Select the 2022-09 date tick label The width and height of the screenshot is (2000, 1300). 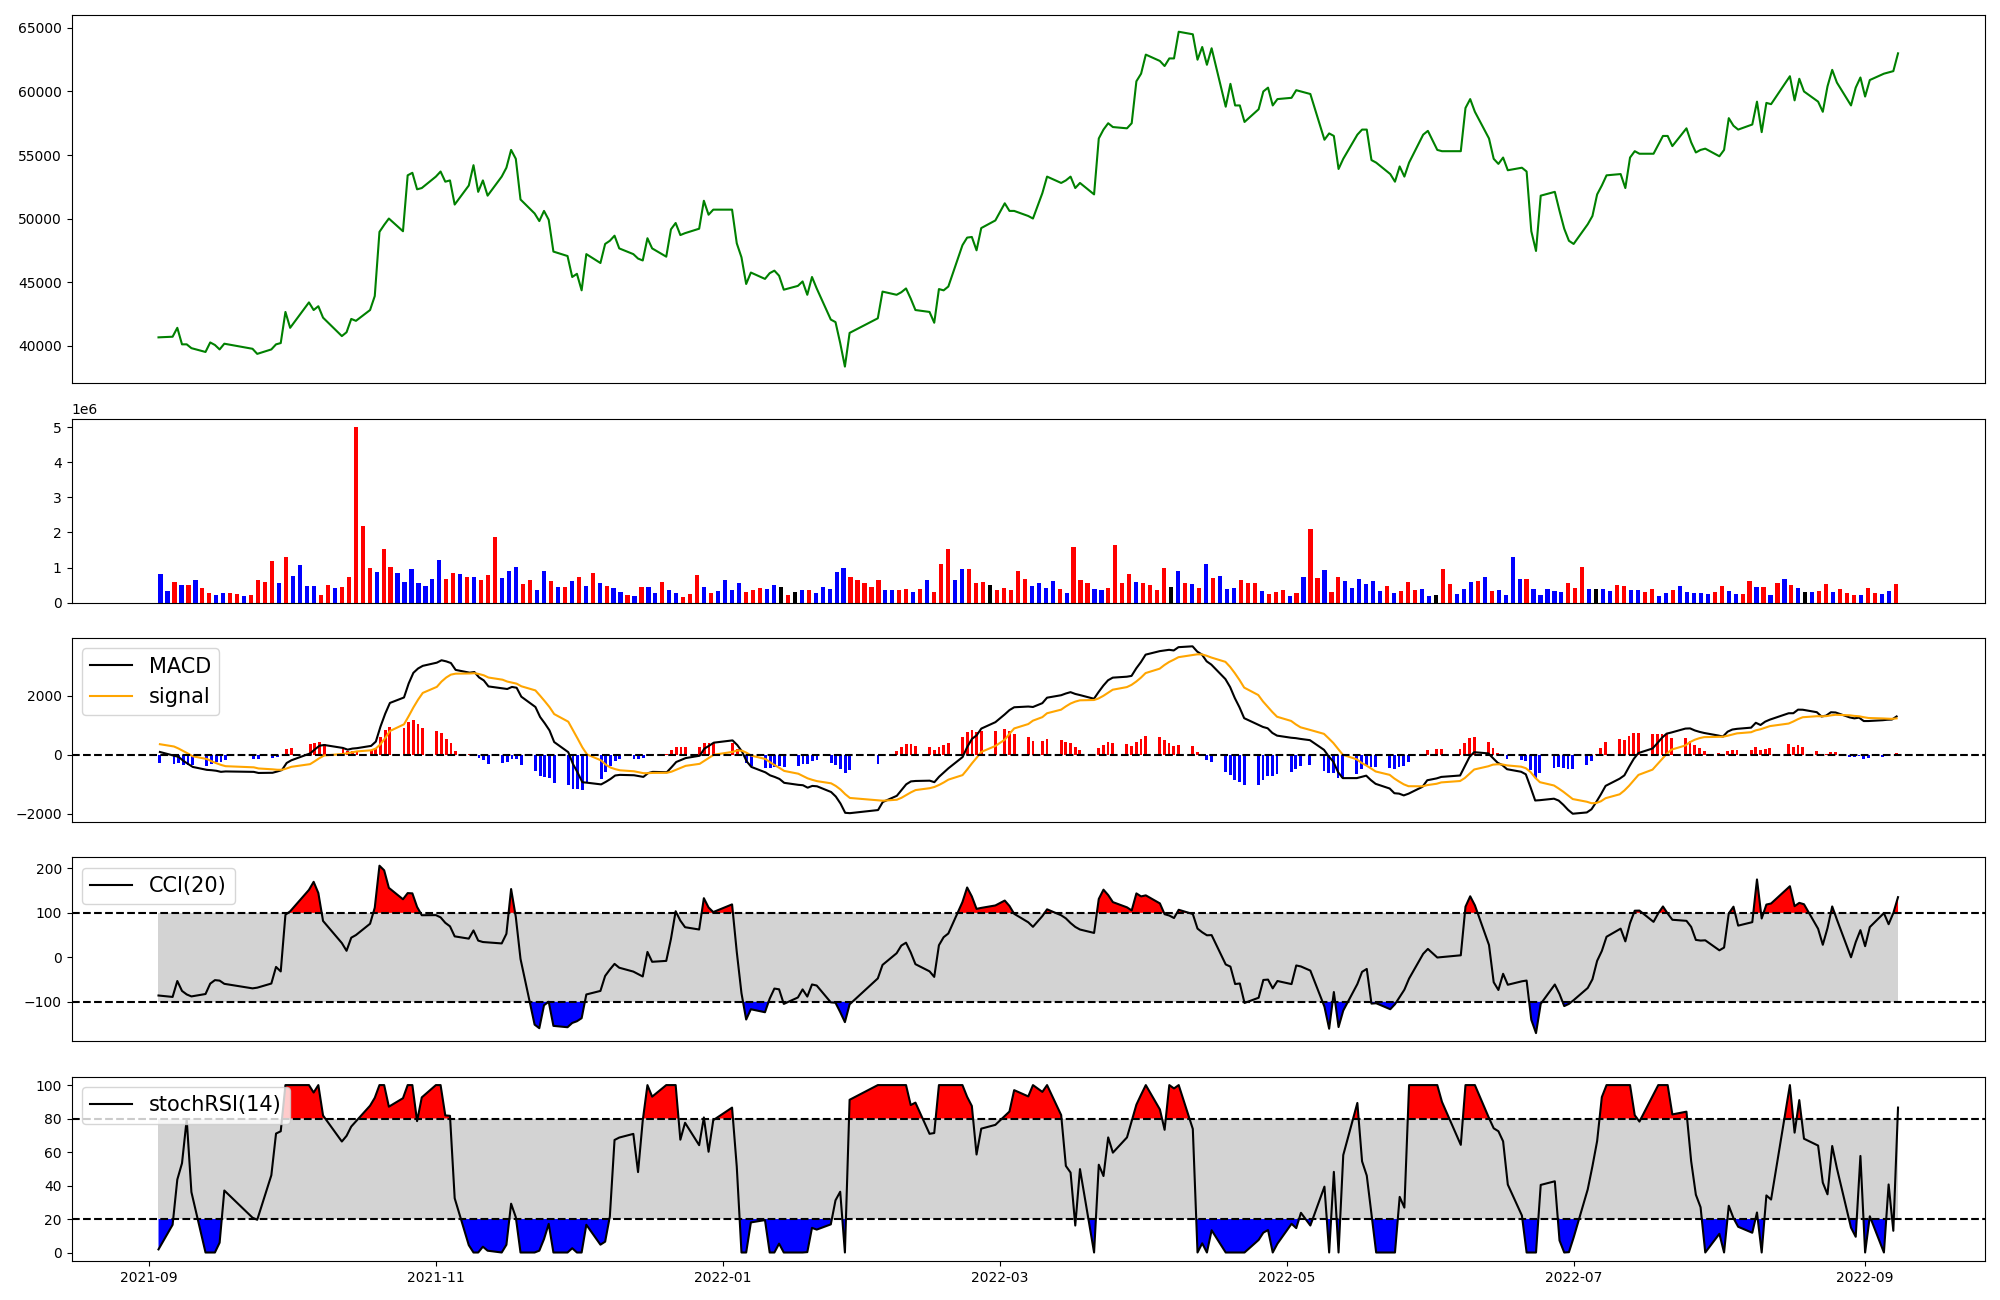(1865, 1277)
